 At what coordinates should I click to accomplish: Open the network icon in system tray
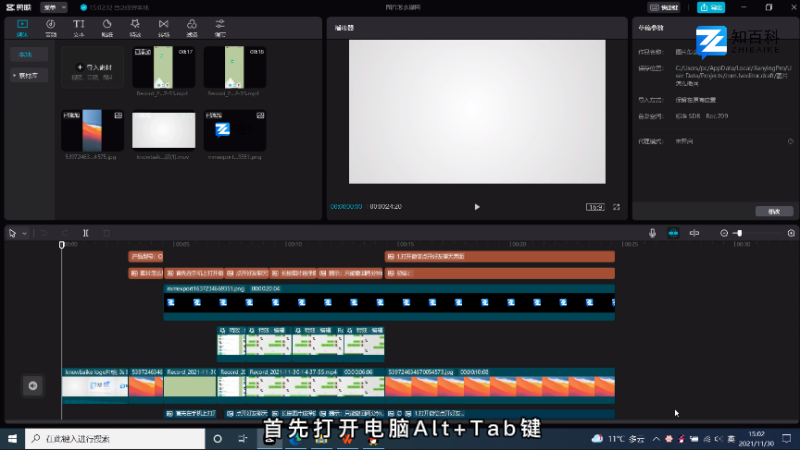(707, 439)
